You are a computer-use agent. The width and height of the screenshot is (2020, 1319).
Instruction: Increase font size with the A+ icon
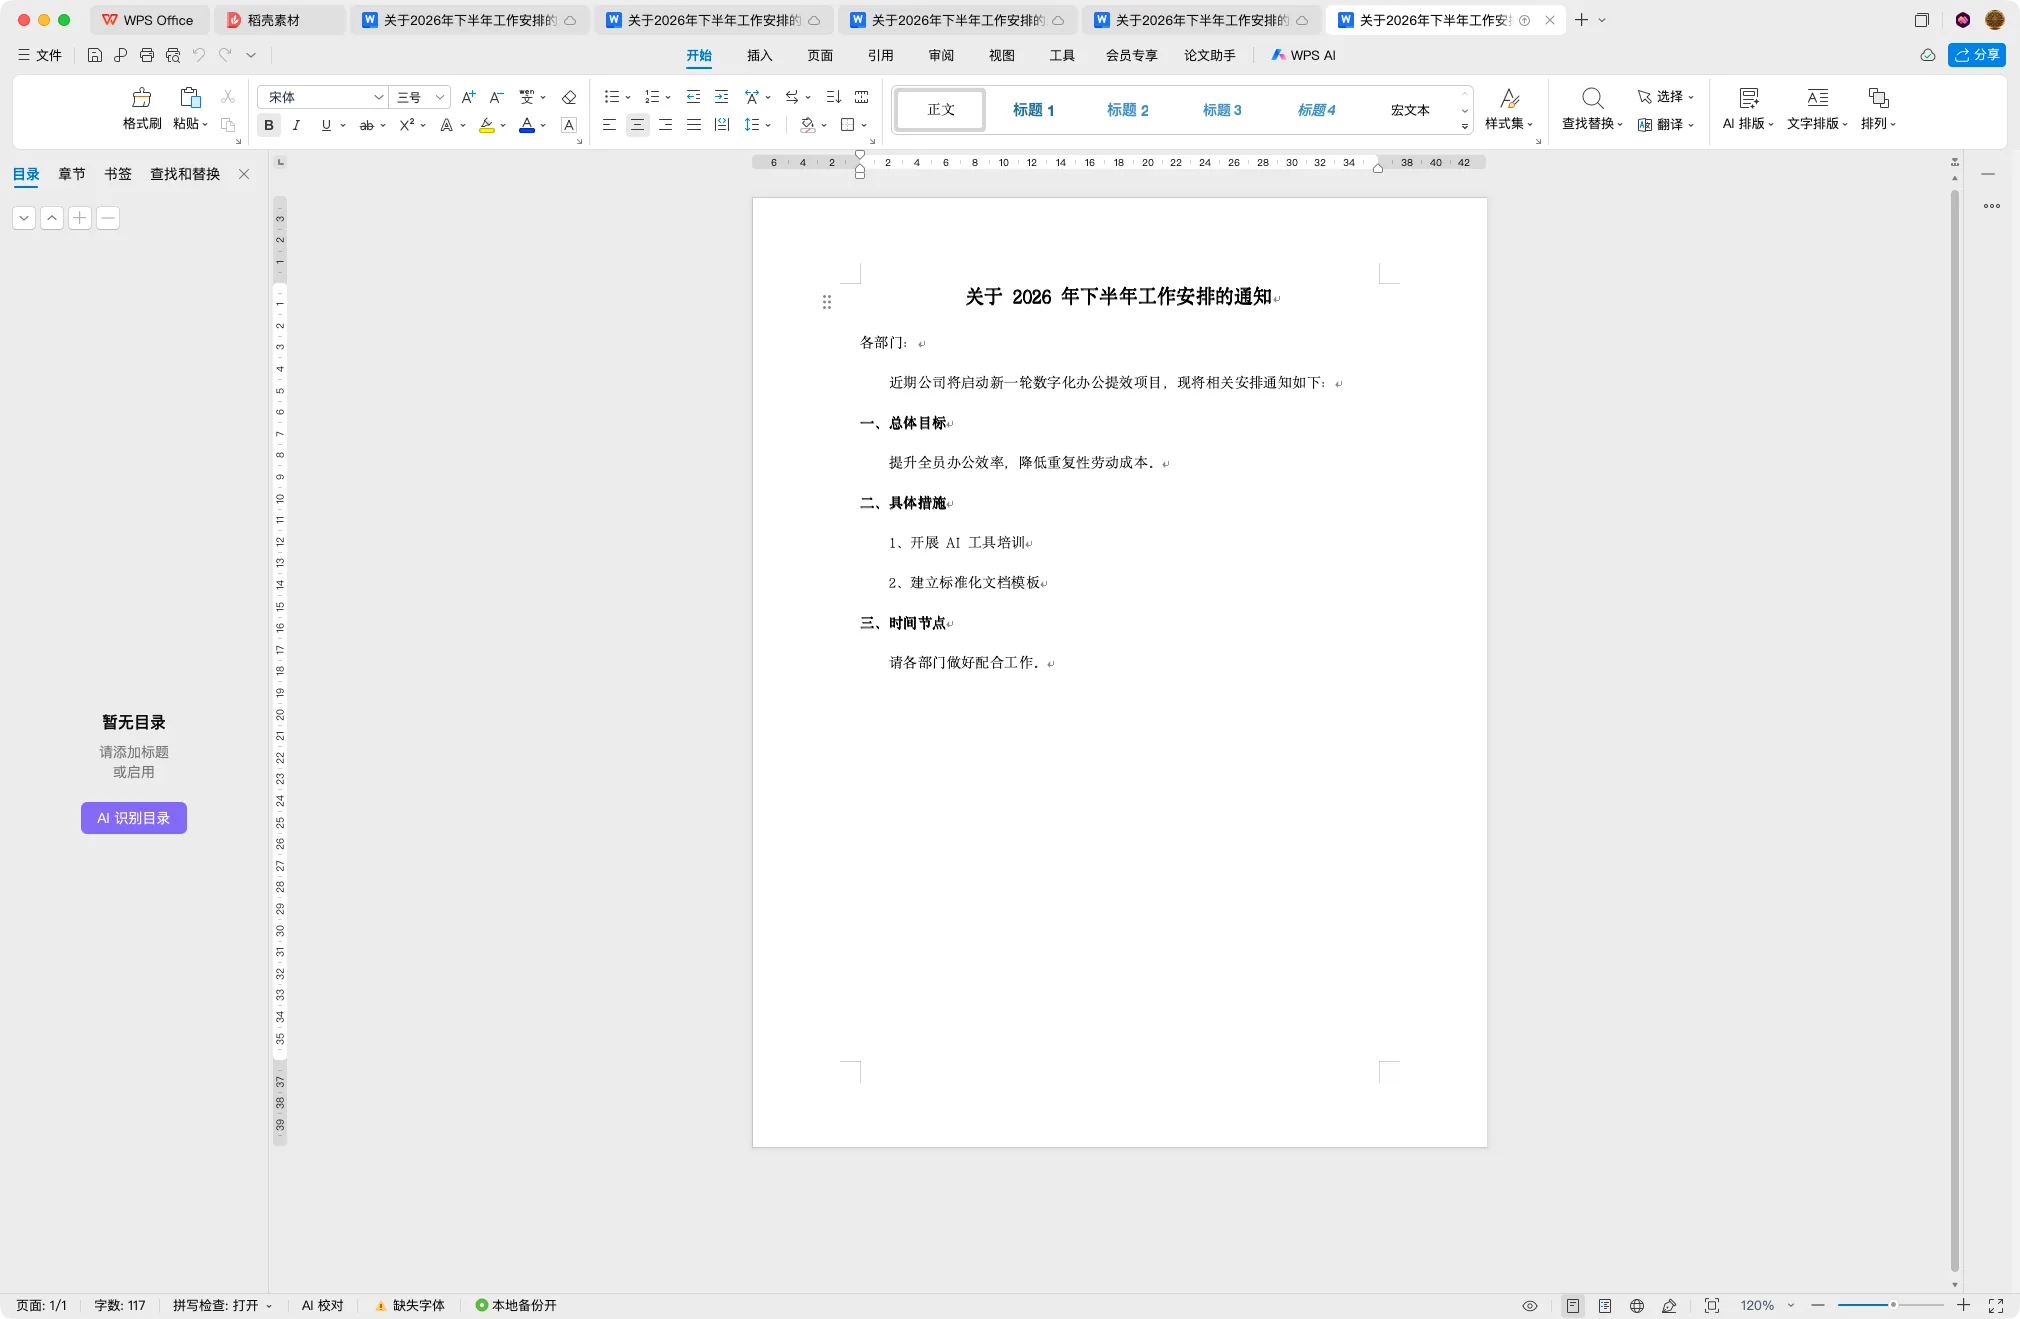pyautogui.click(x=468, y=97)
